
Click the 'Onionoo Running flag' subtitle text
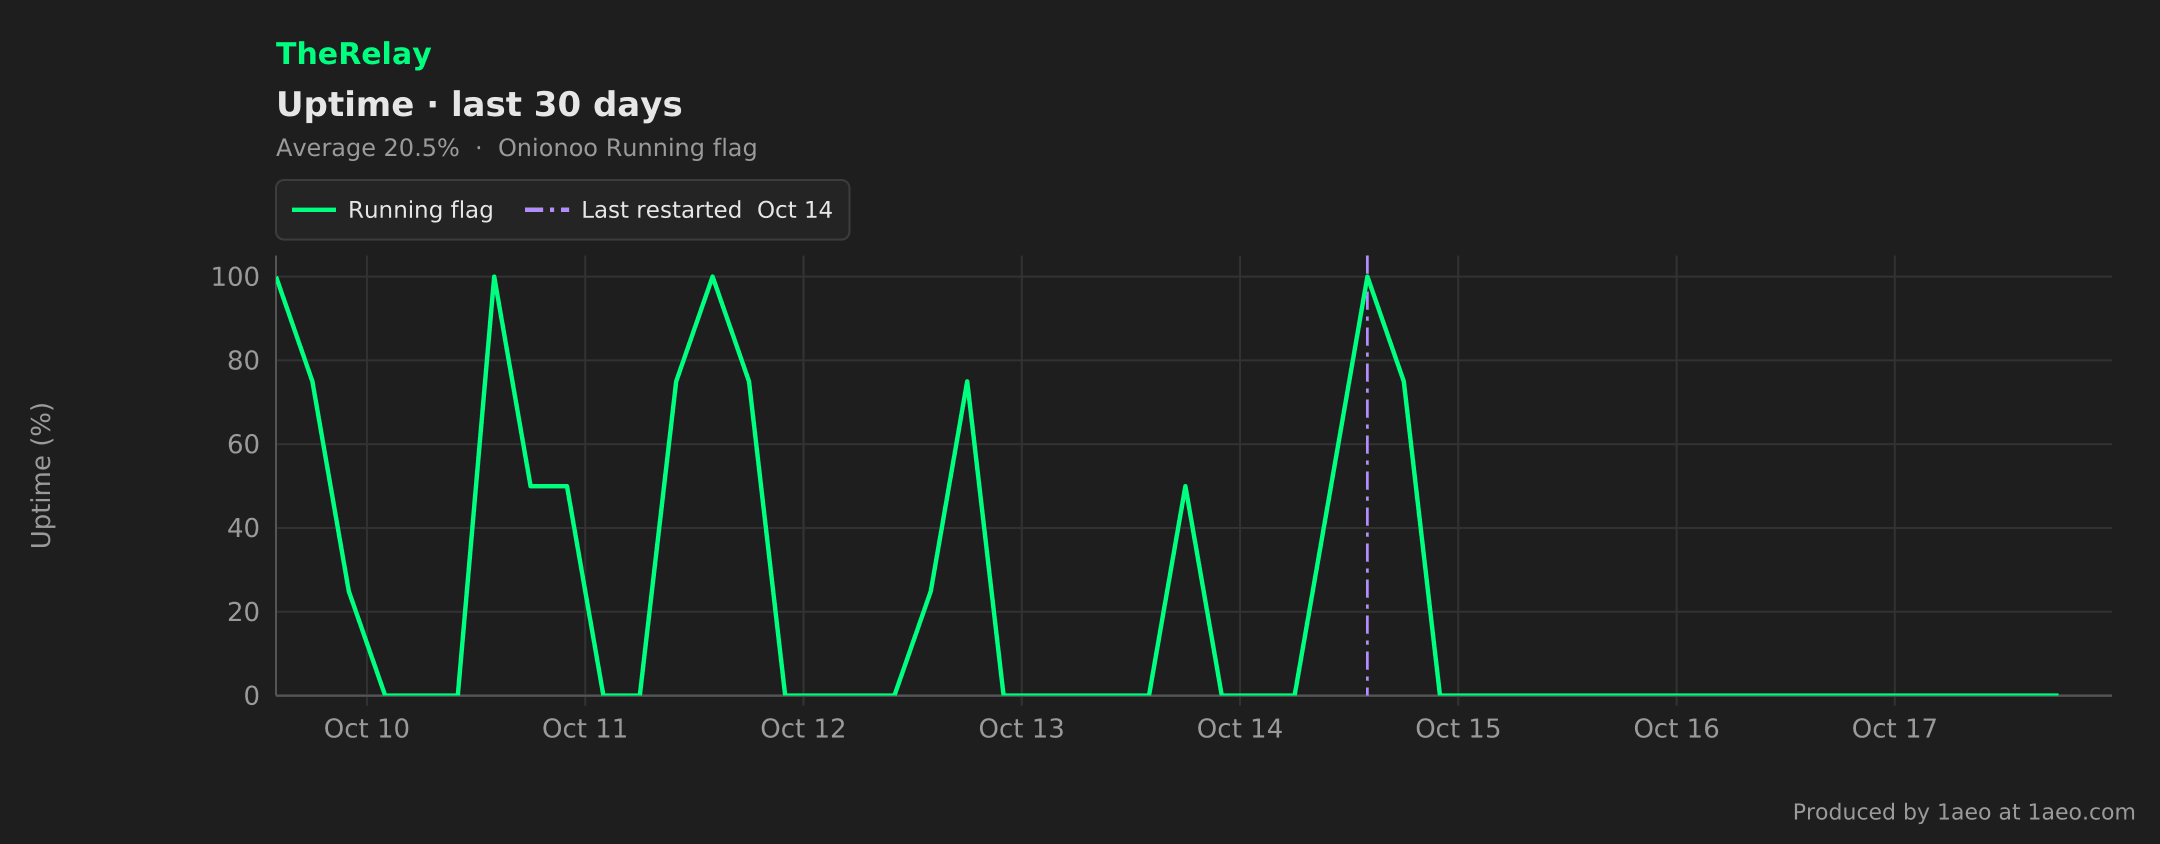(627, 148)
